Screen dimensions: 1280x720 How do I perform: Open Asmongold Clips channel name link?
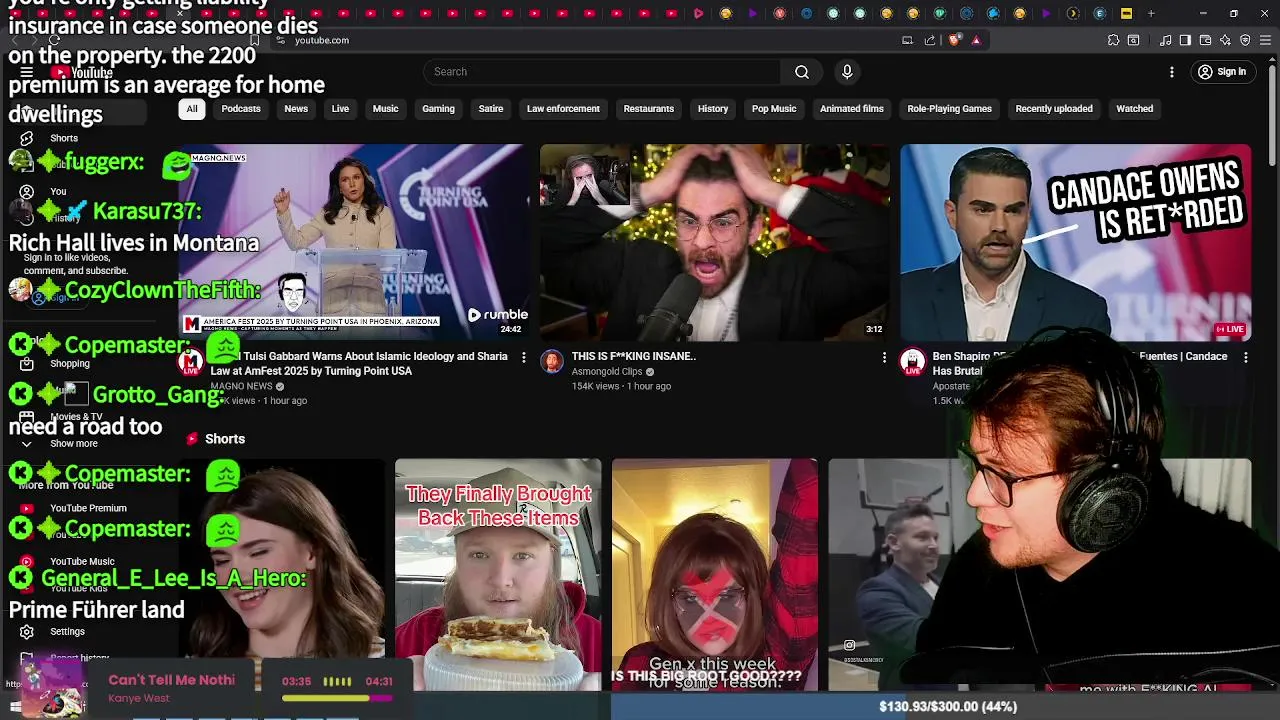pyautogui.click(x=607, y=372)
